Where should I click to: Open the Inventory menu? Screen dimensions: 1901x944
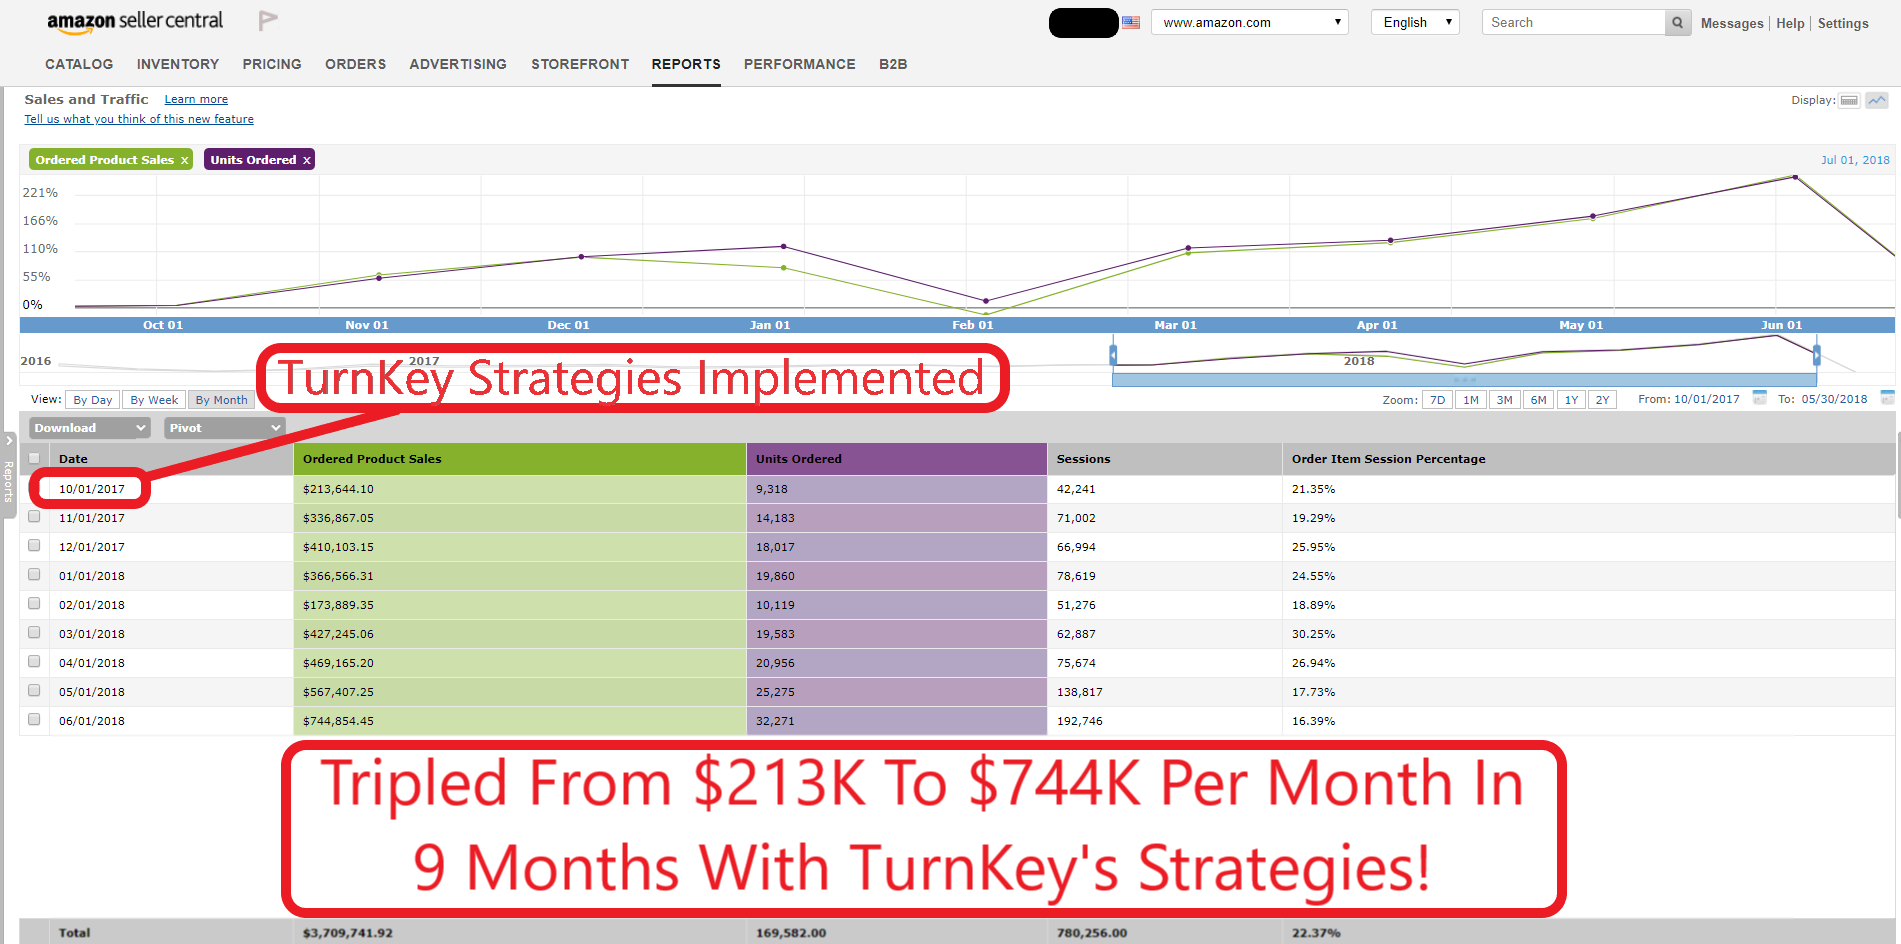pyautogui.click(x=178, y=64)
